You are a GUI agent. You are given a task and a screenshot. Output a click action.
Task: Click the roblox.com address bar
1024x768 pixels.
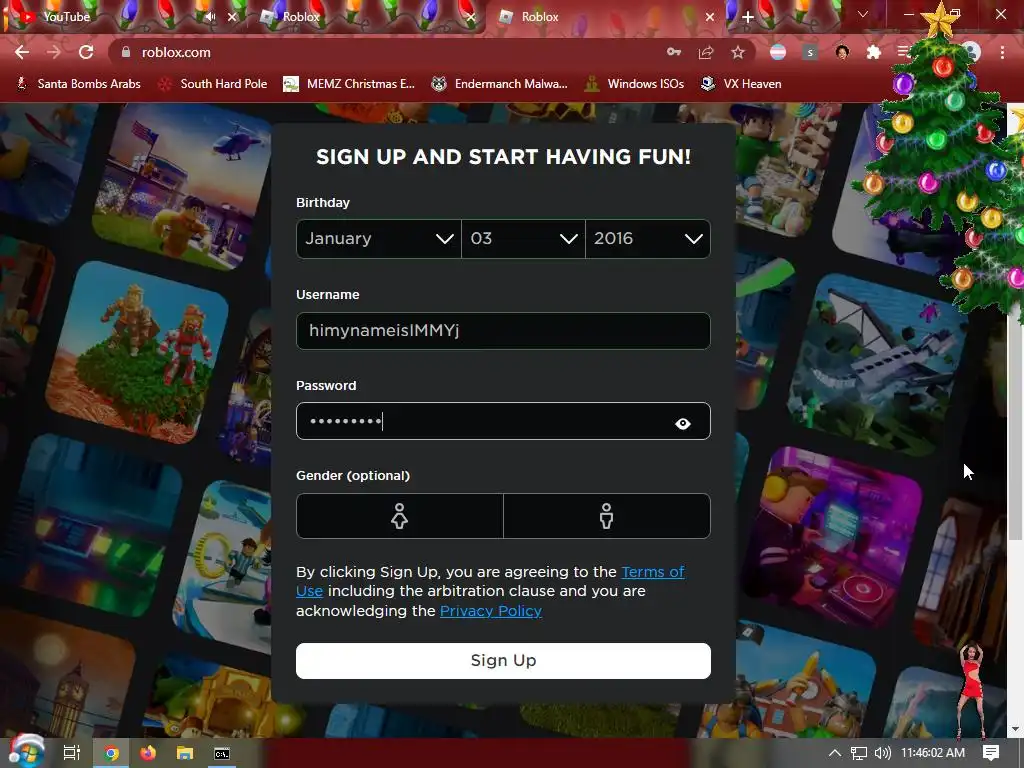pyautogui.click(x=392, y=52)
